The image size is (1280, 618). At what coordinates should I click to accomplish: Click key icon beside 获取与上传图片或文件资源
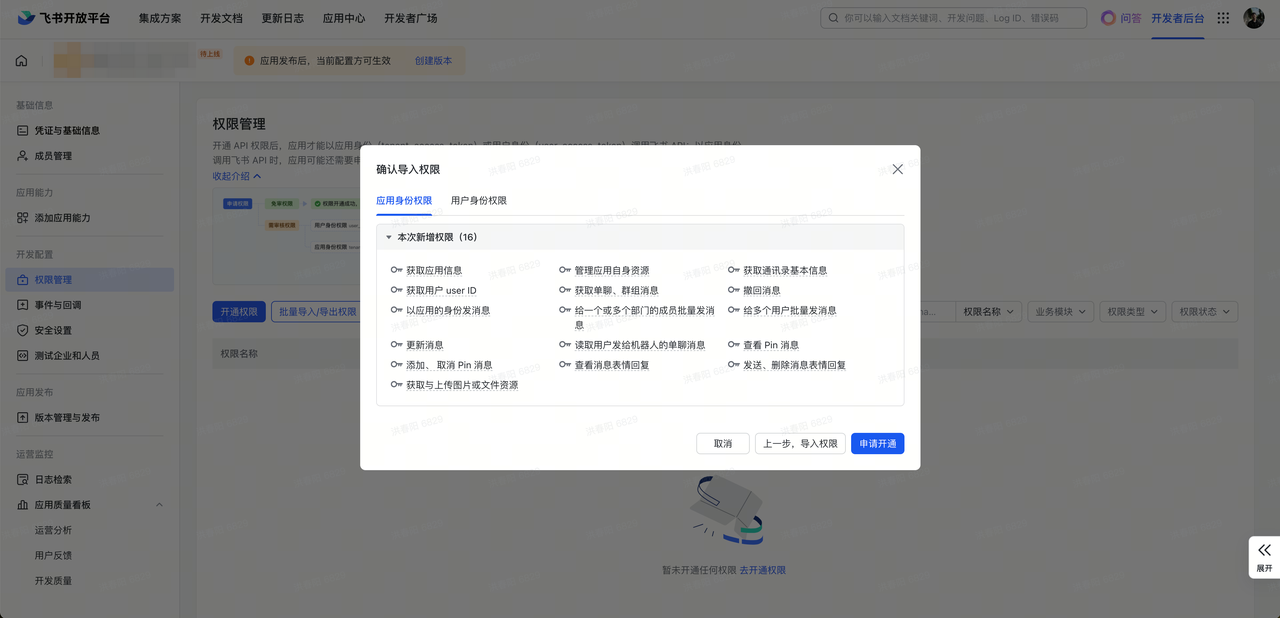pos(396,384)
